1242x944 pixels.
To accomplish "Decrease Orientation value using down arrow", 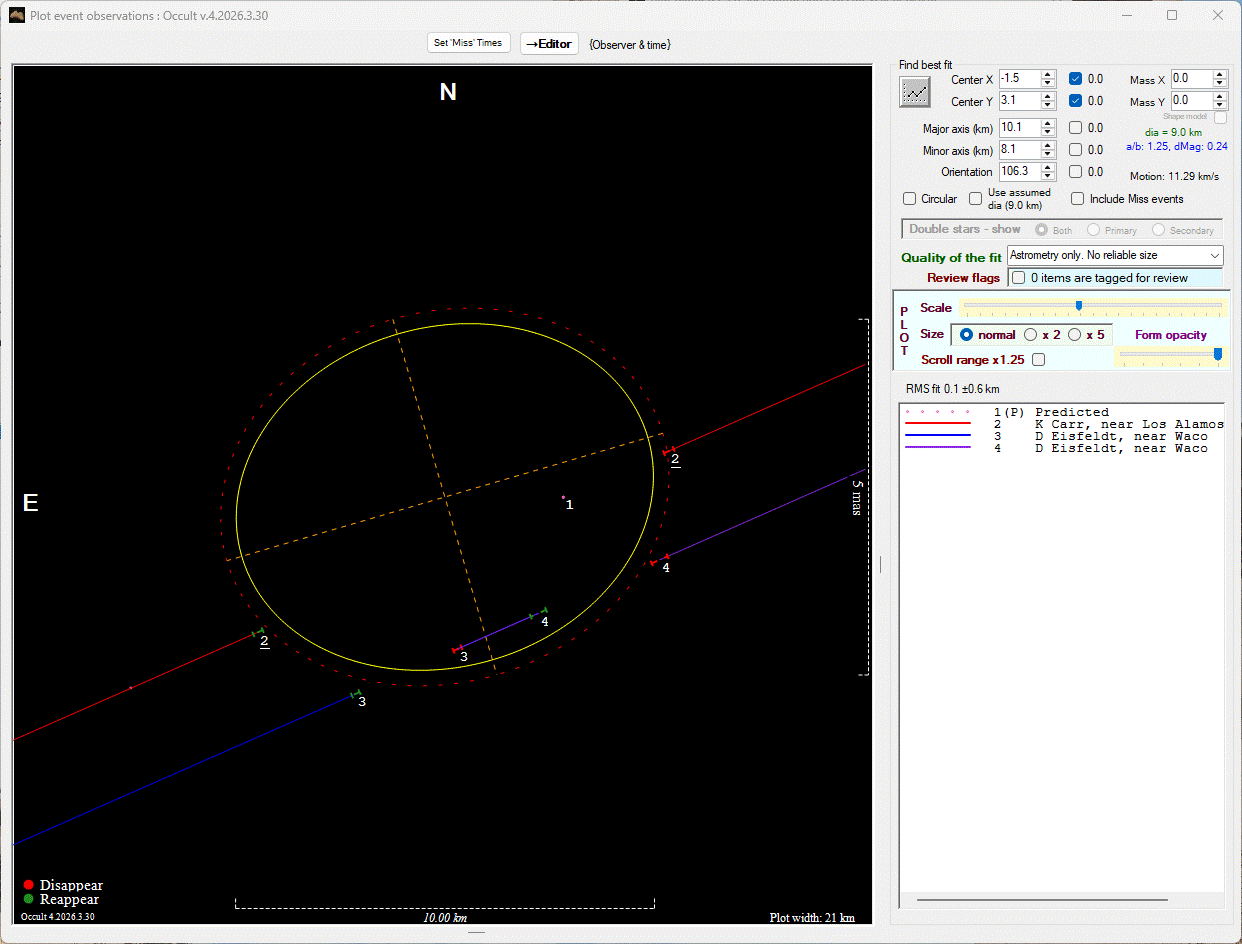I will [x=1048, y=176].
